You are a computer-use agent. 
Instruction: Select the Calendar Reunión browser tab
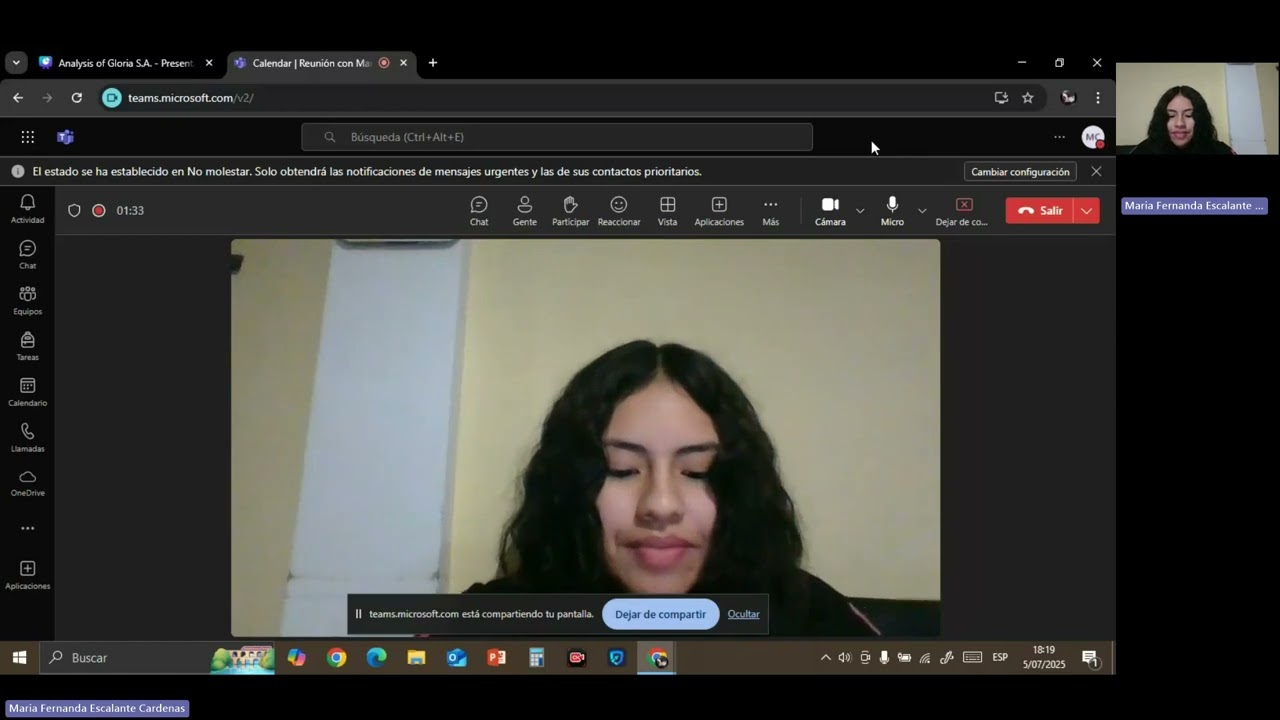click(312, 63)
